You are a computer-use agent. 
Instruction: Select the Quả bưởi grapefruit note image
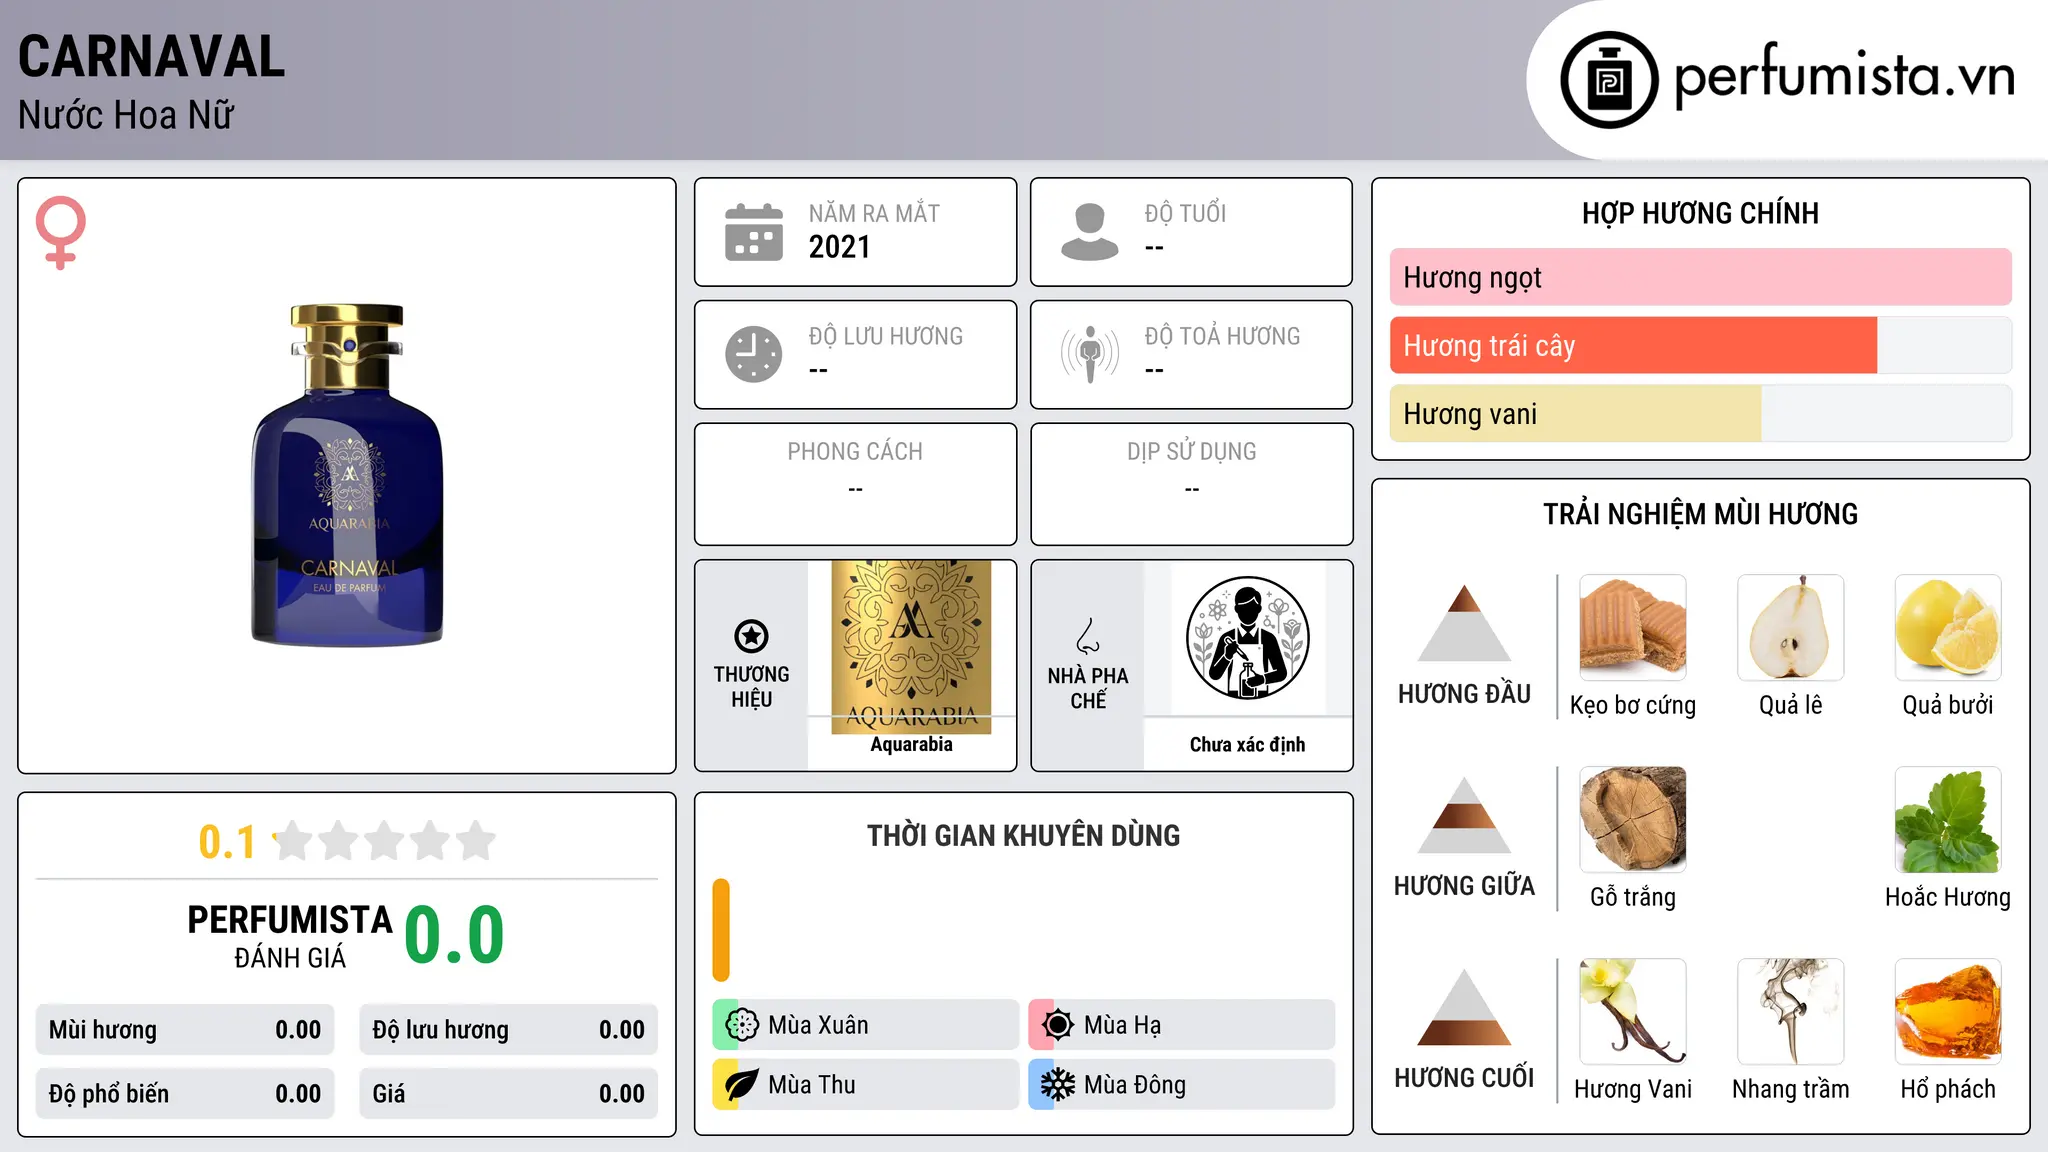click(x=1948, y=628)
